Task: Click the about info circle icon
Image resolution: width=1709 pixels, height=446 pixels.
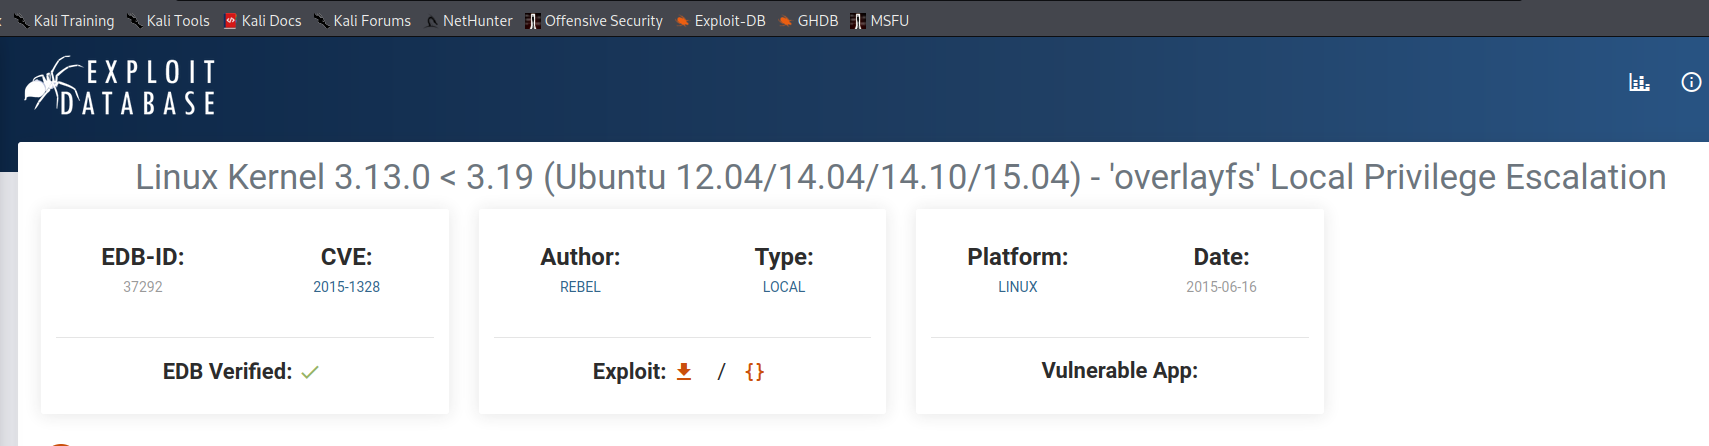Action: 1691,83
